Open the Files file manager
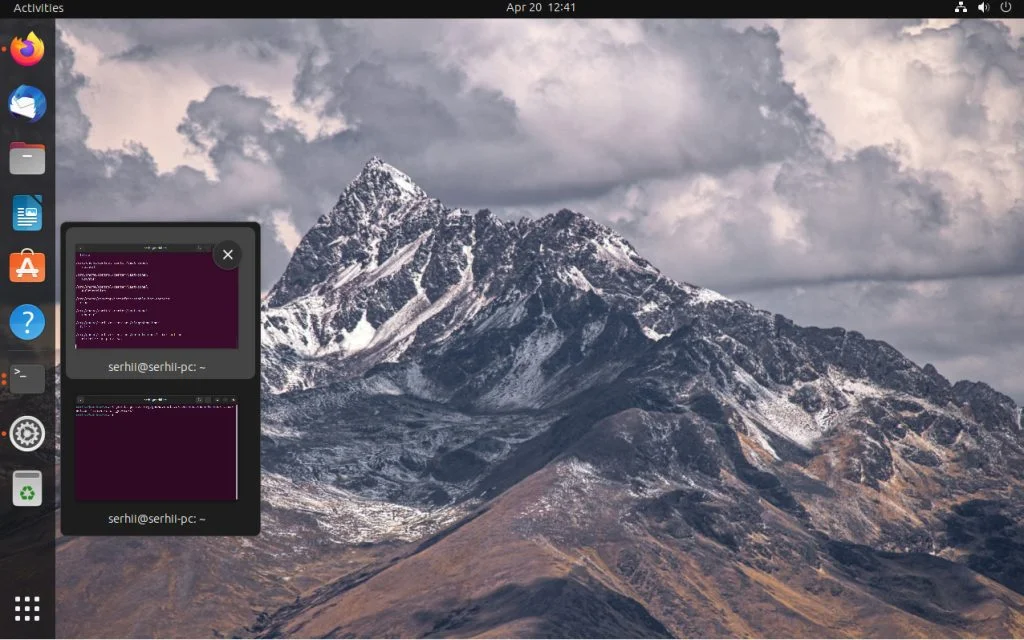1024x640 pixels. tap(25, 157)
